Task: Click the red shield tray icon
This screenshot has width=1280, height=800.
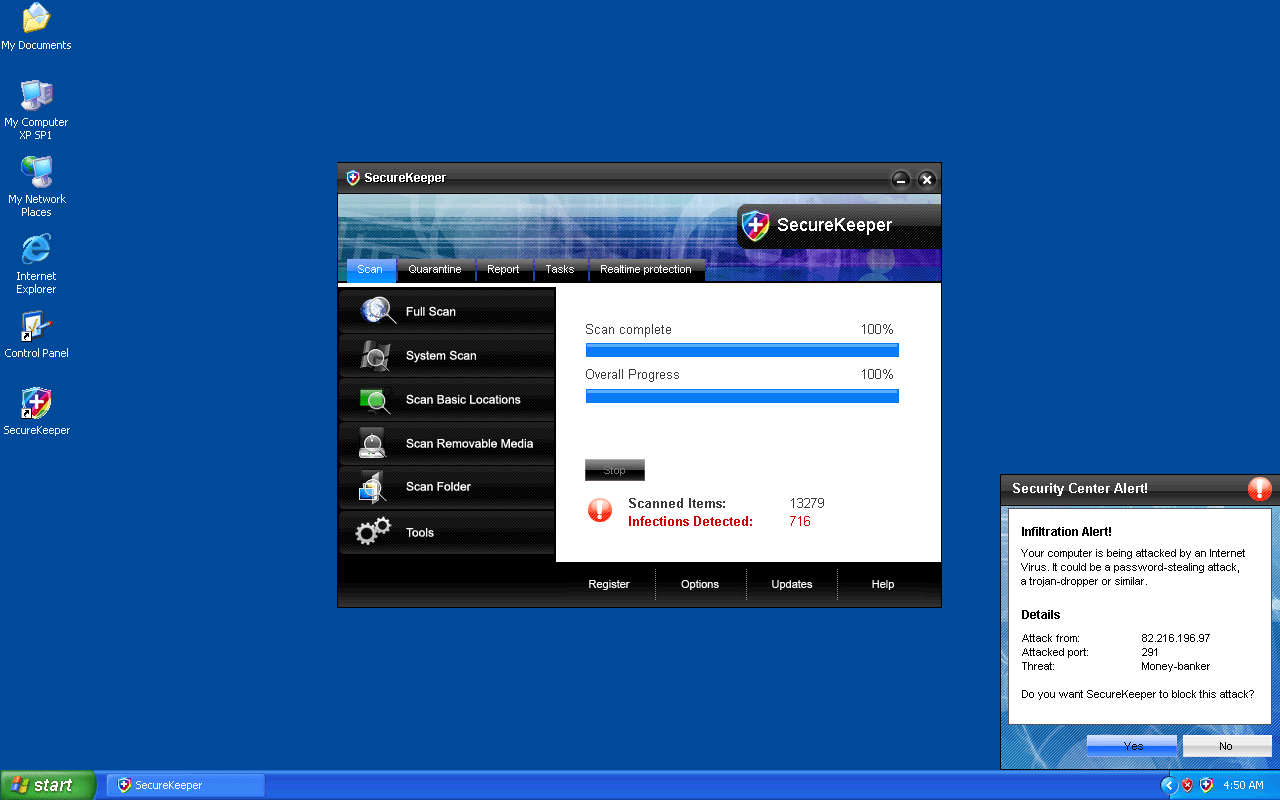Action: coord(1187,785)
